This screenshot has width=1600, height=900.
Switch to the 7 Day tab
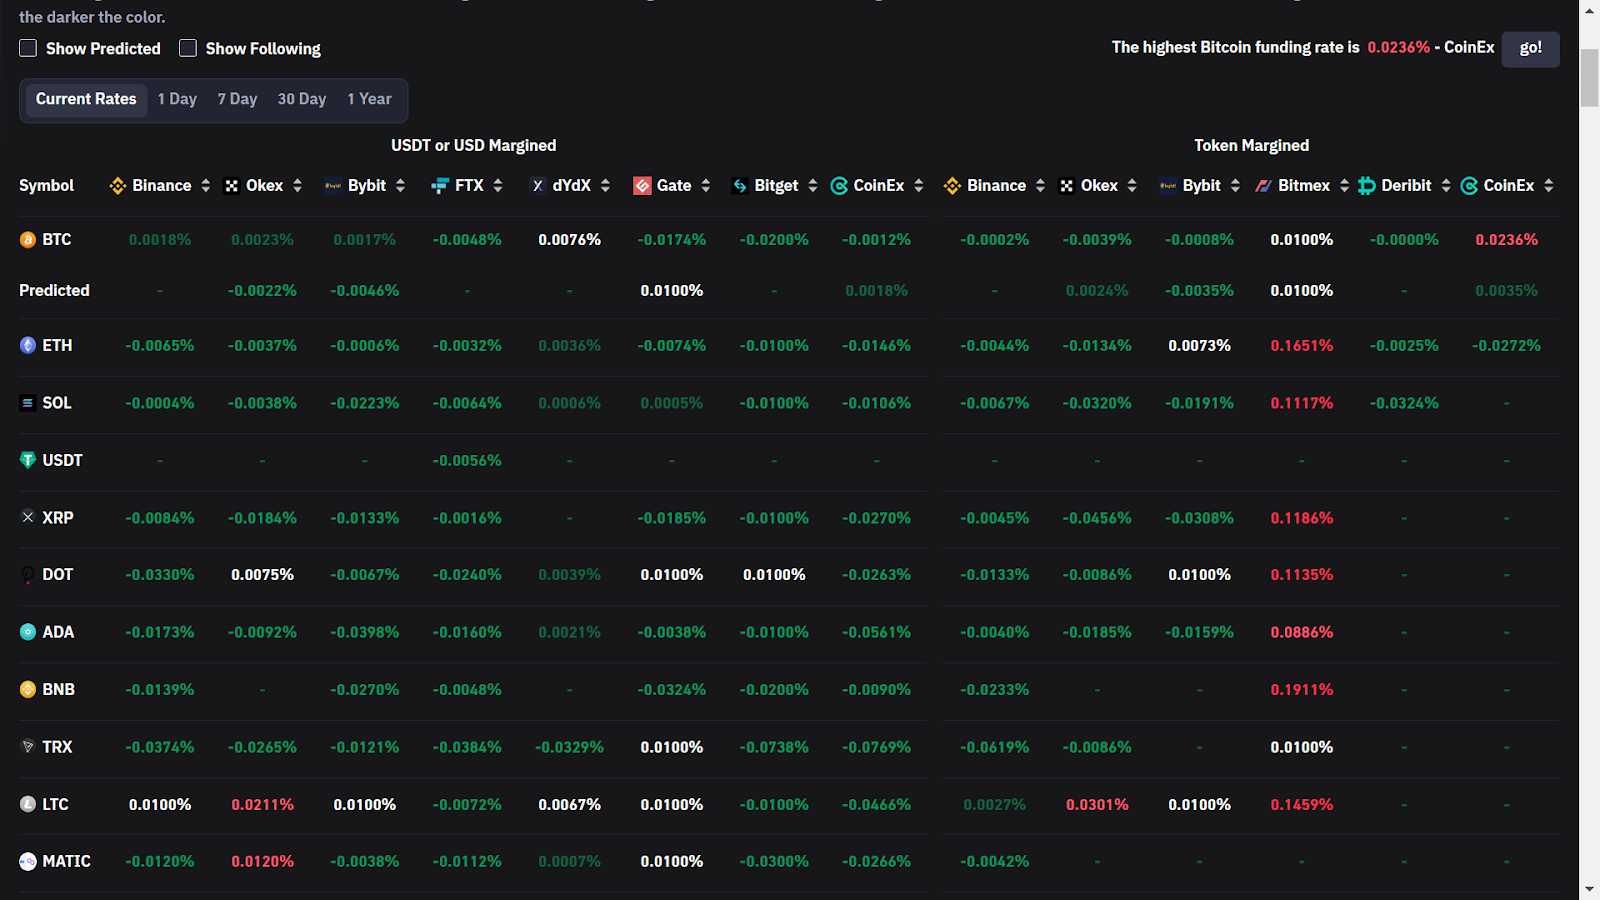237,99
